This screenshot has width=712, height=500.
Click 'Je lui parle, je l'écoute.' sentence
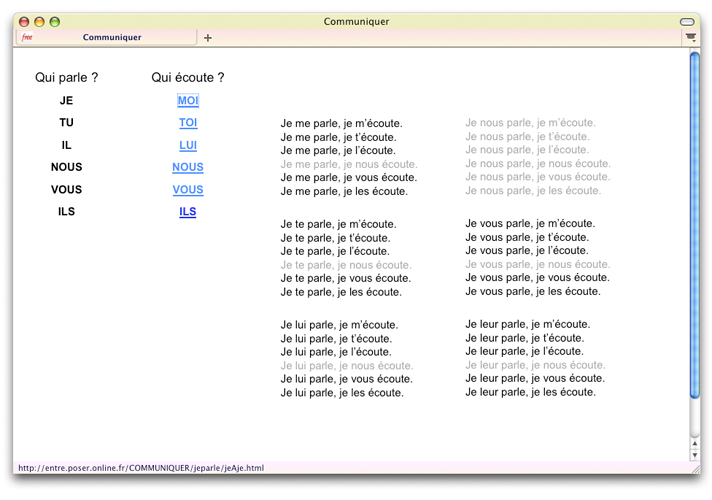pos(336,352)
